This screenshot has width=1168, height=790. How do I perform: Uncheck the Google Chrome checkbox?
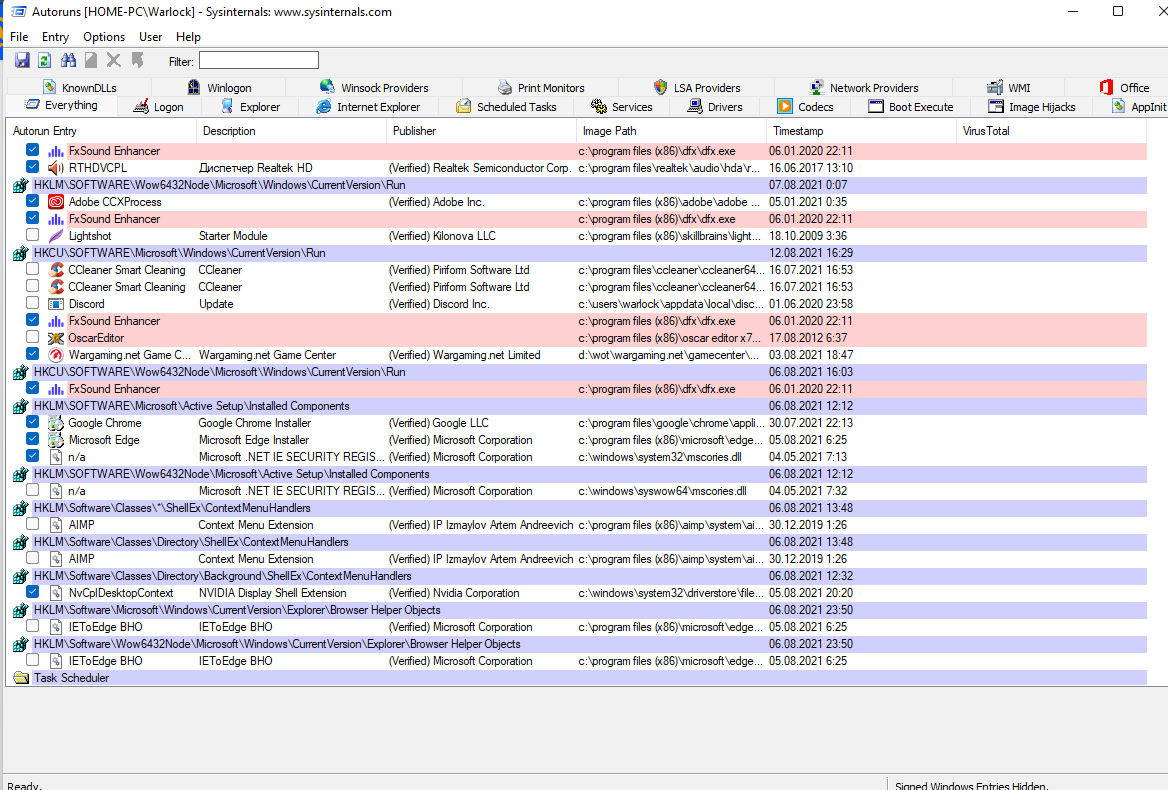click(32, 421)
